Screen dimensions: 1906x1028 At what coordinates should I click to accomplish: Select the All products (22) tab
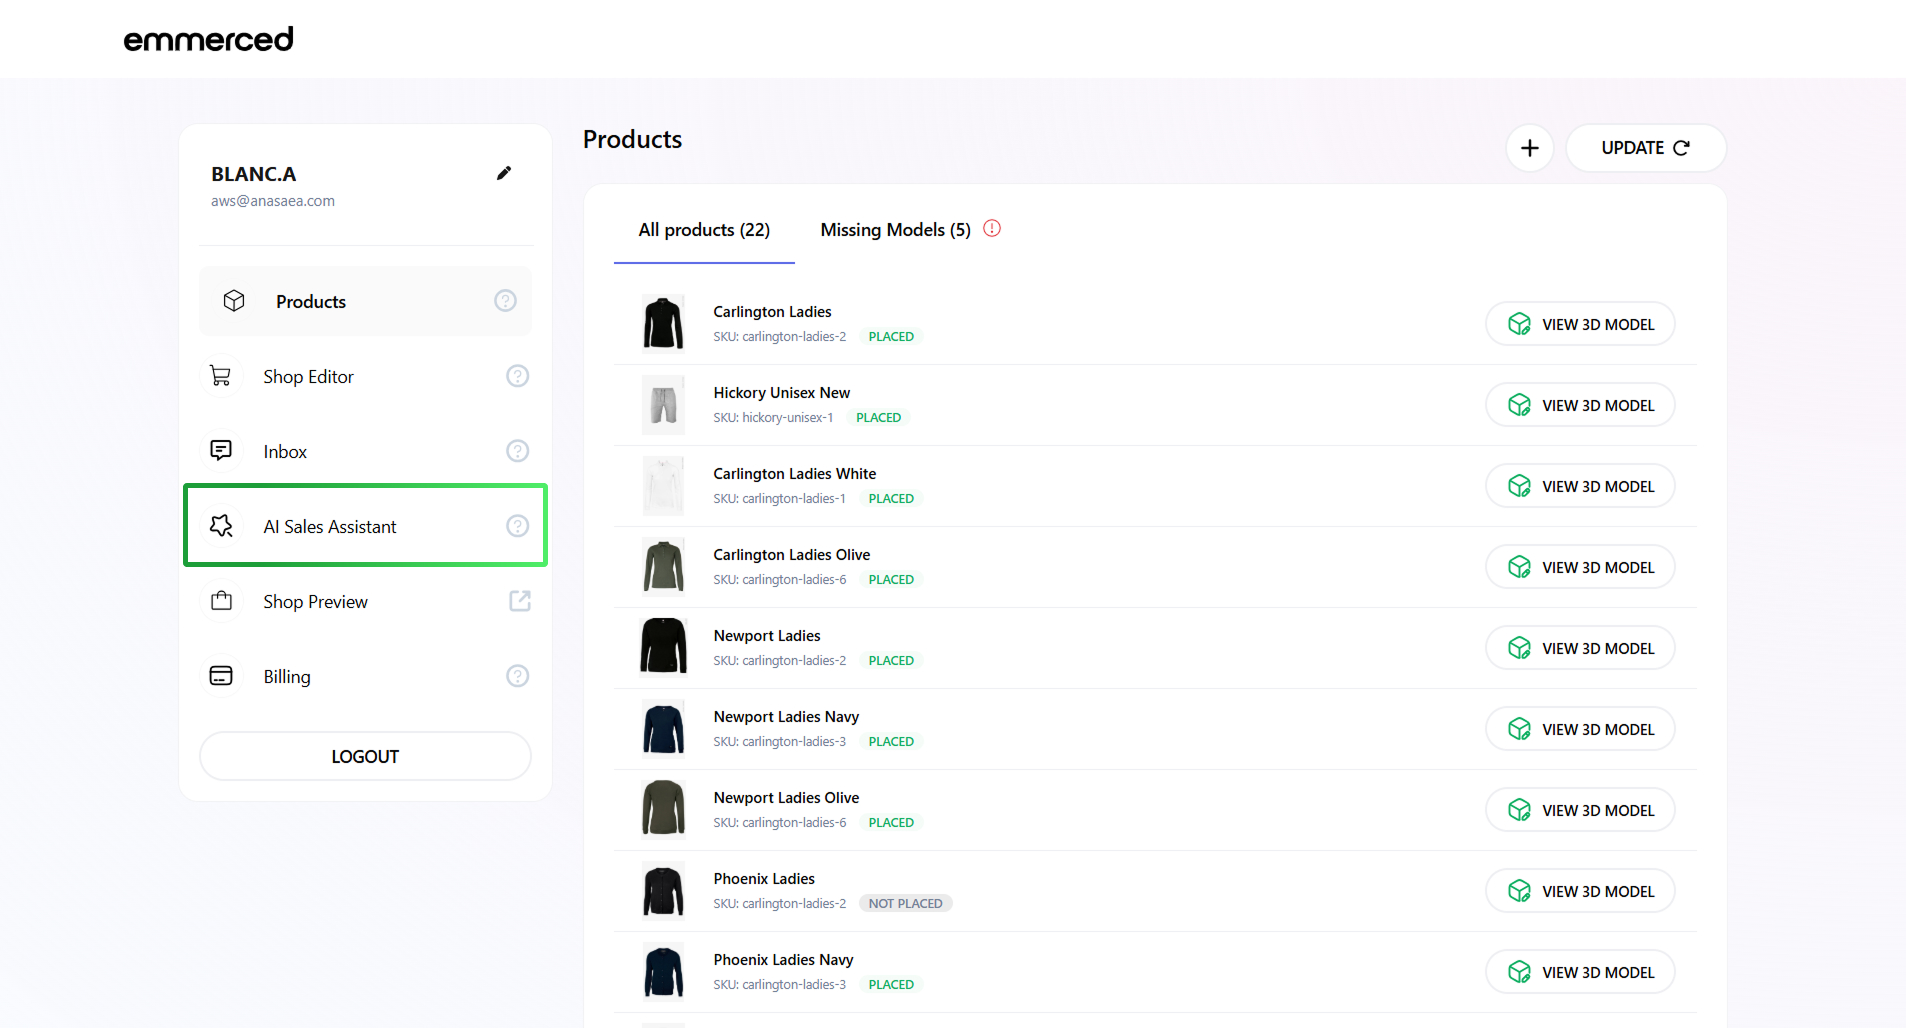coord(704,230)
